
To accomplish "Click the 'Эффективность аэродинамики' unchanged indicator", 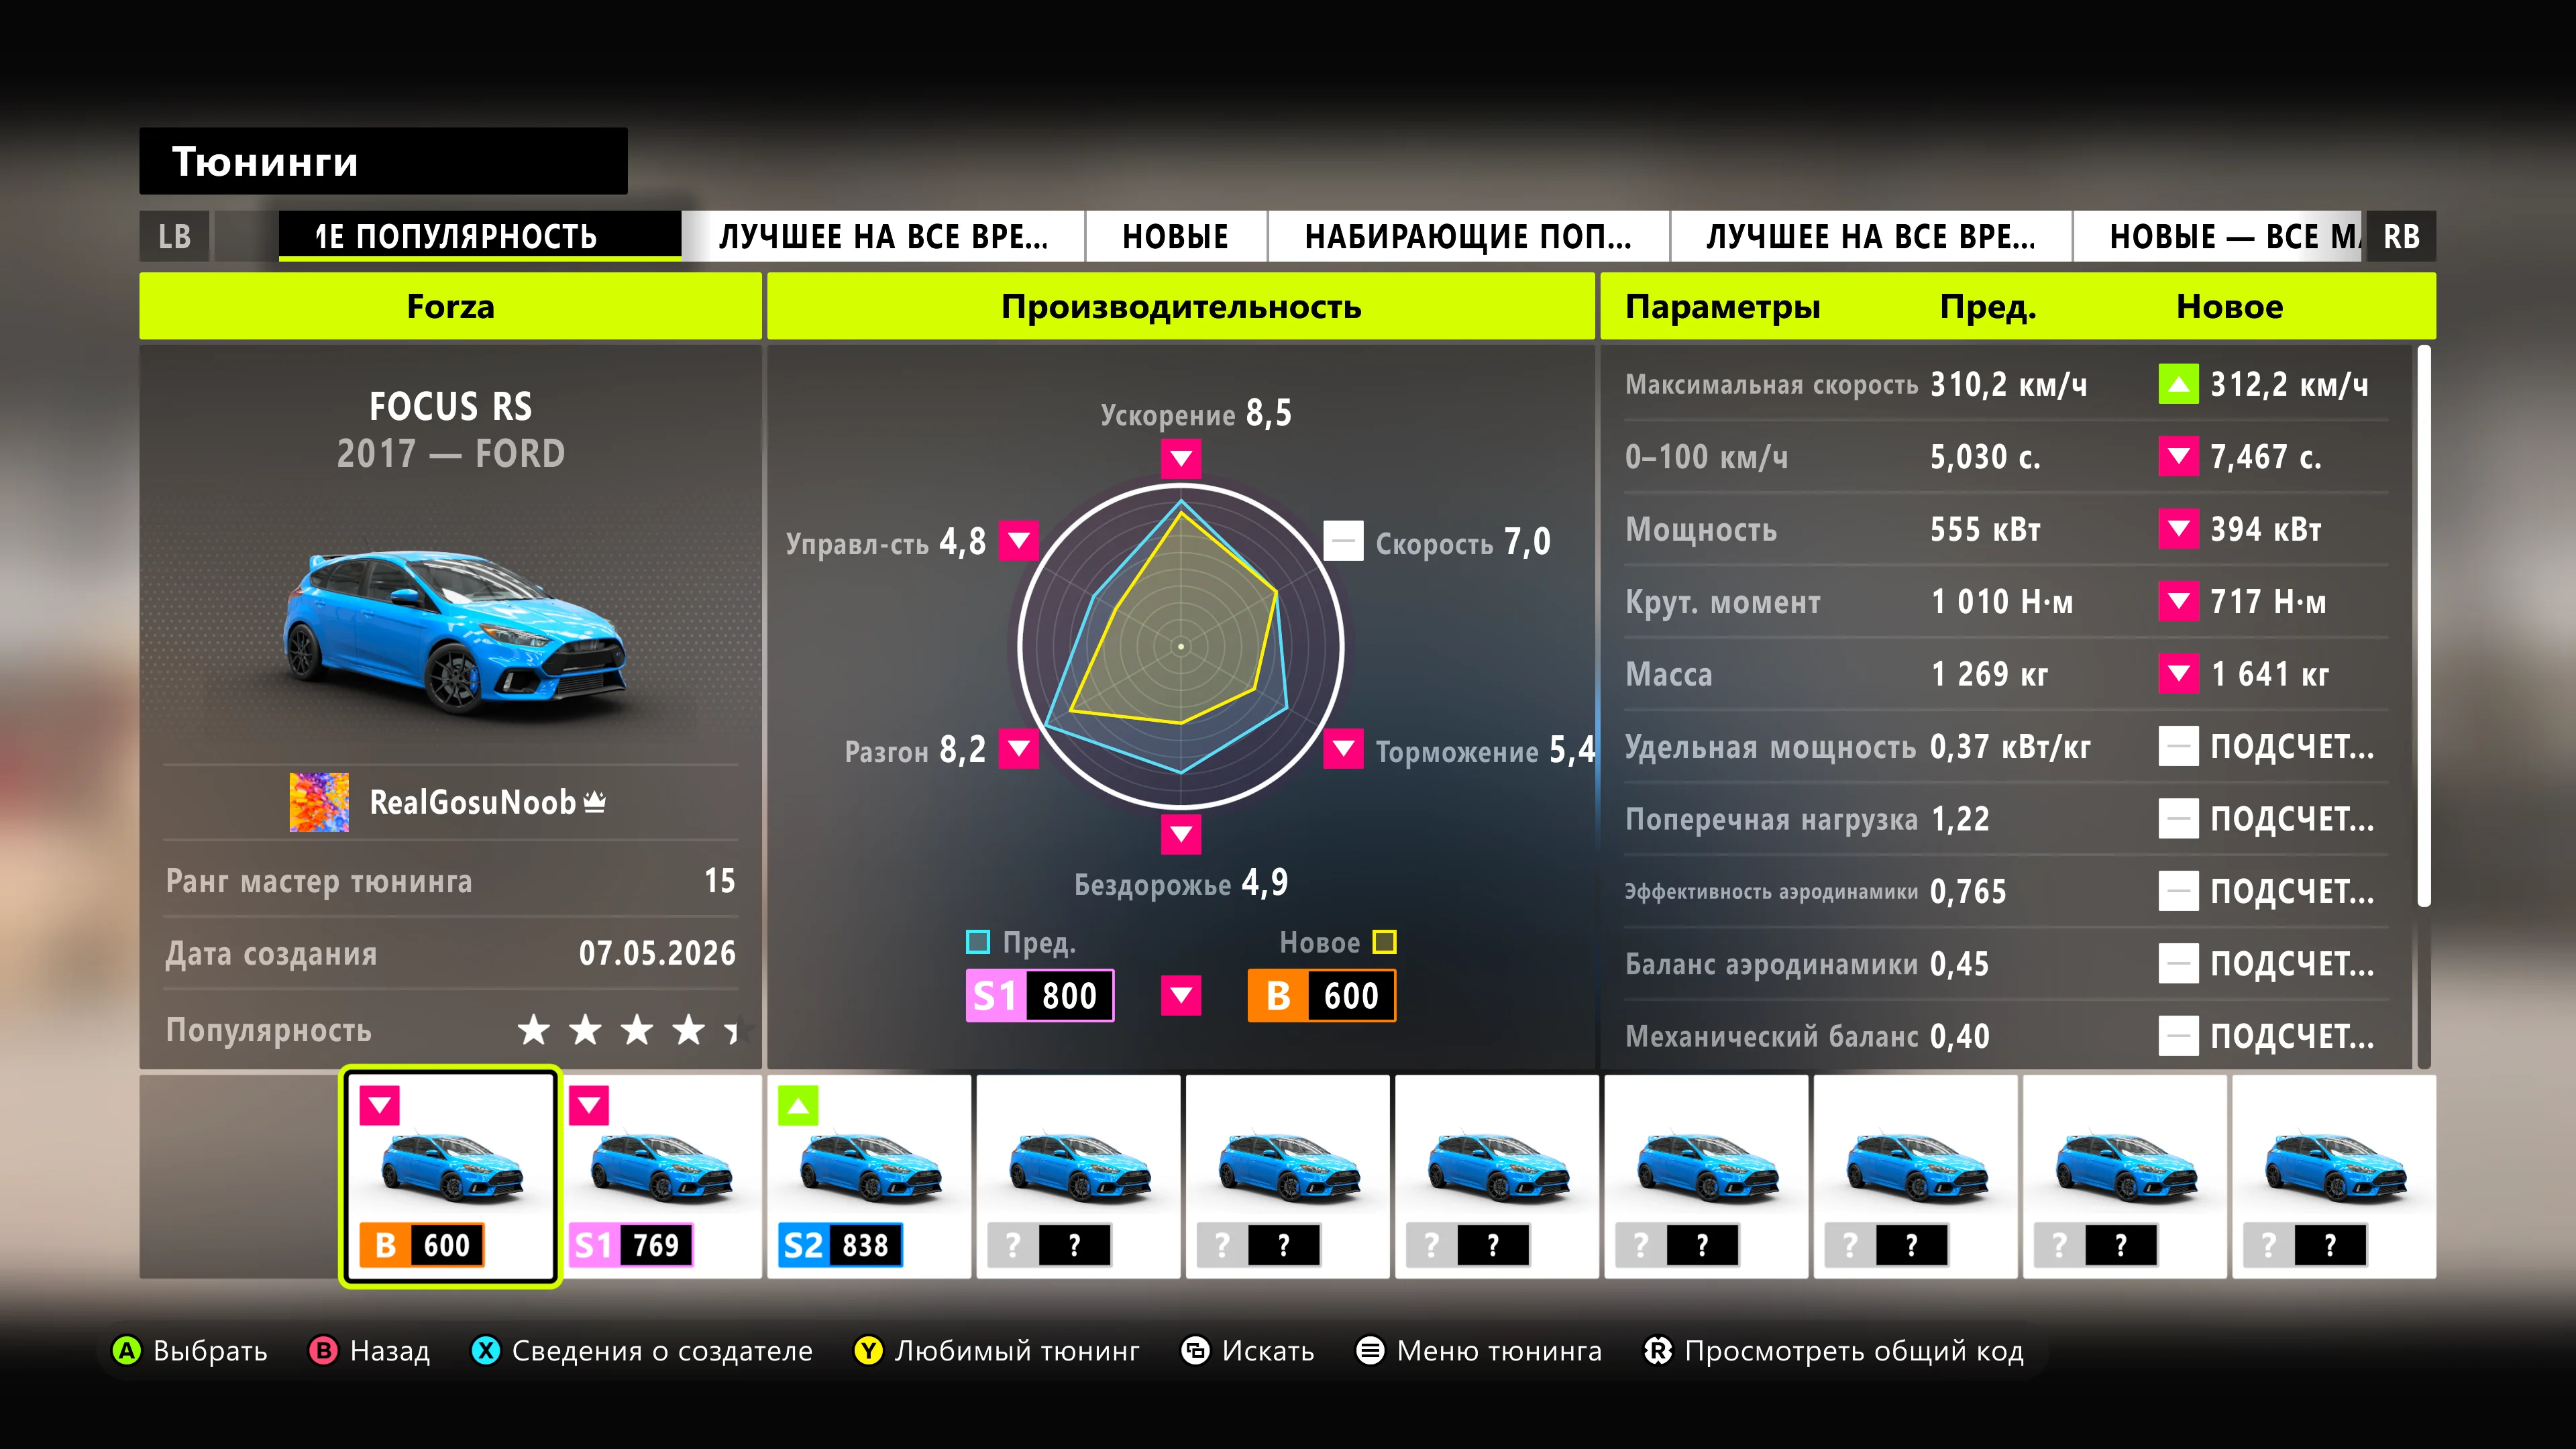I will tap(2178, 891).
